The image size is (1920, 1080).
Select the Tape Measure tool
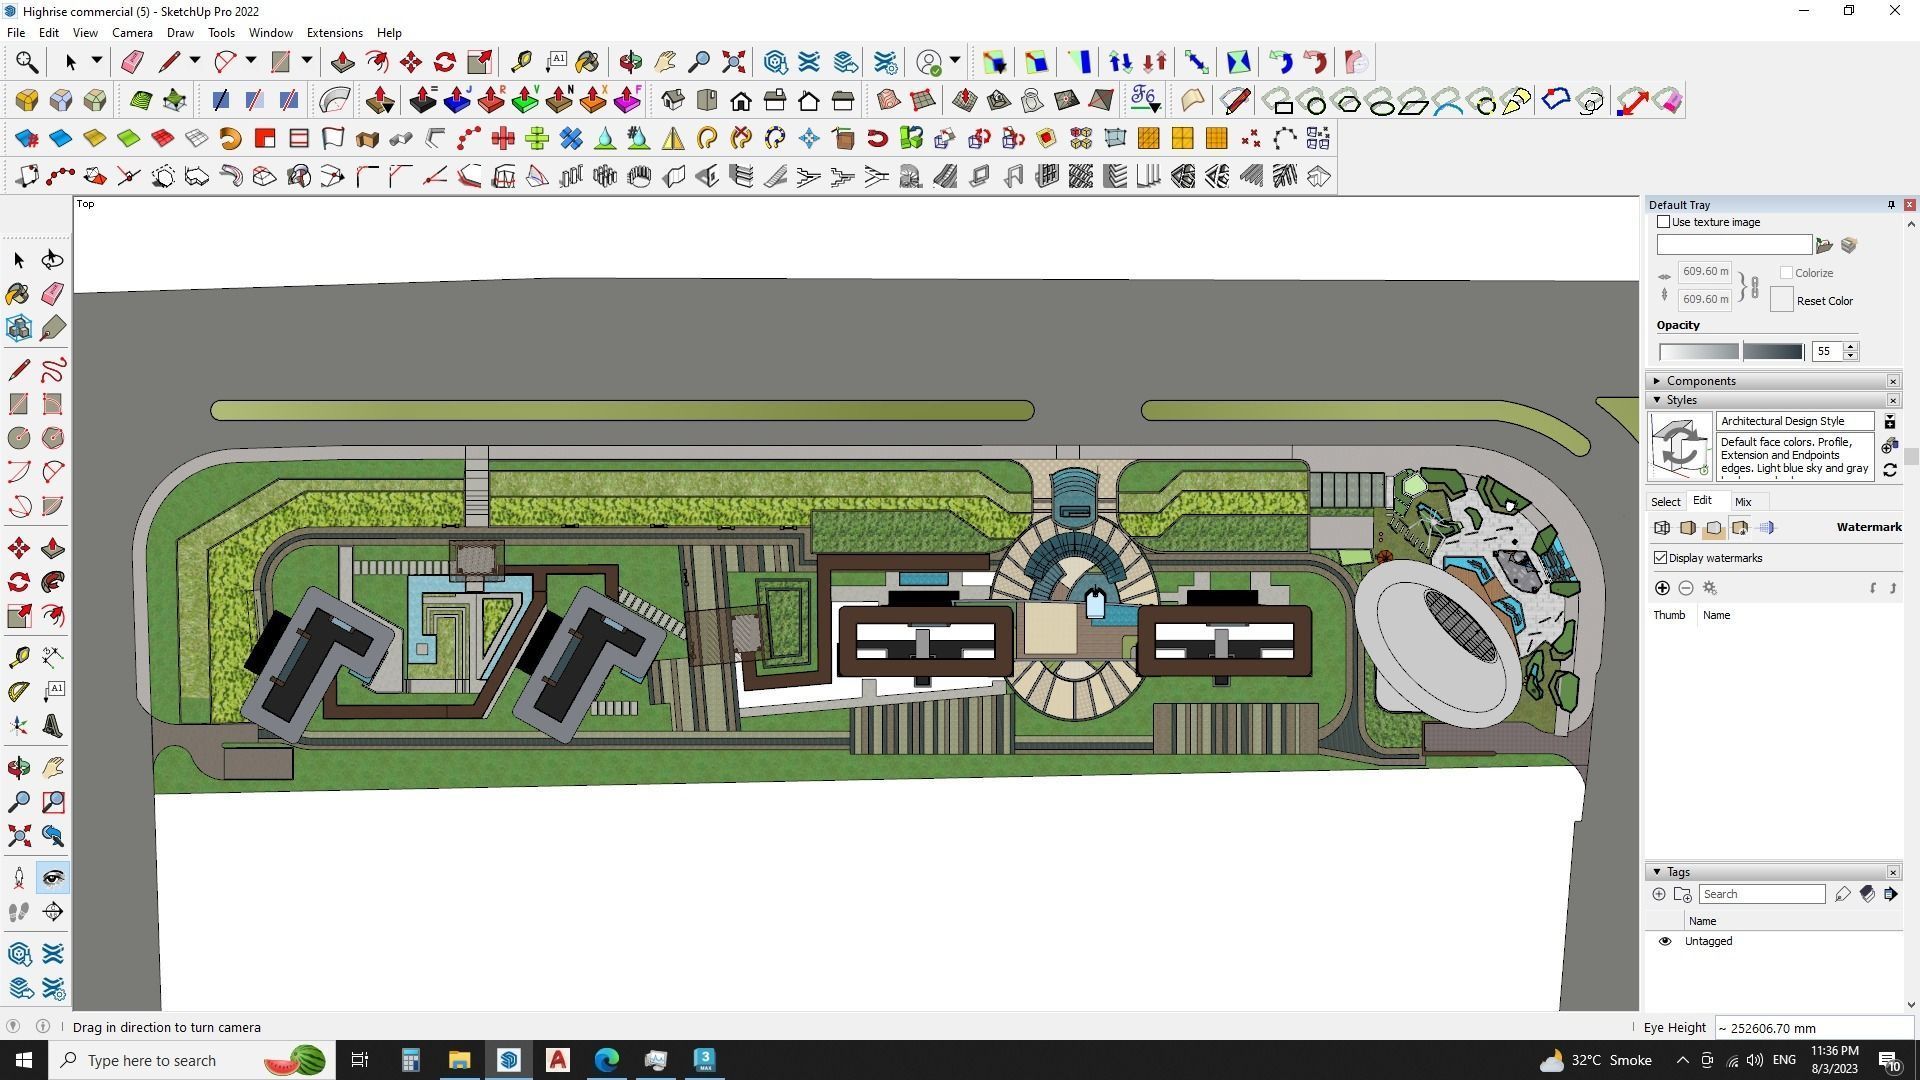tap(18, 657)
